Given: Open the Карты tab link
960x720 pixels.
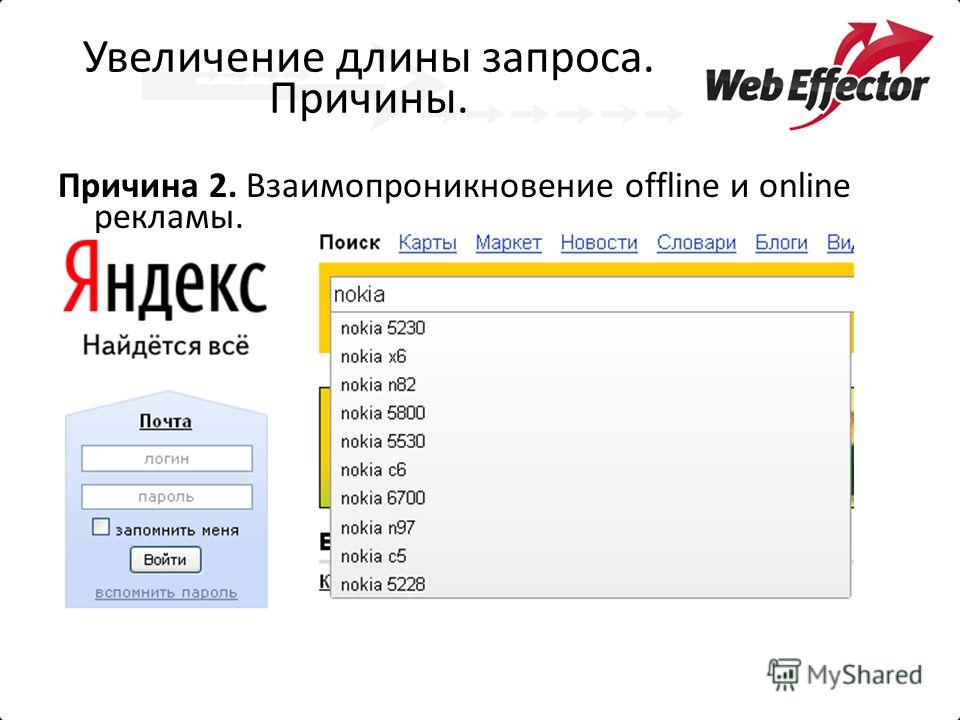Looking at the screenshot, I should pyautogui.click(x=427, y=243).
